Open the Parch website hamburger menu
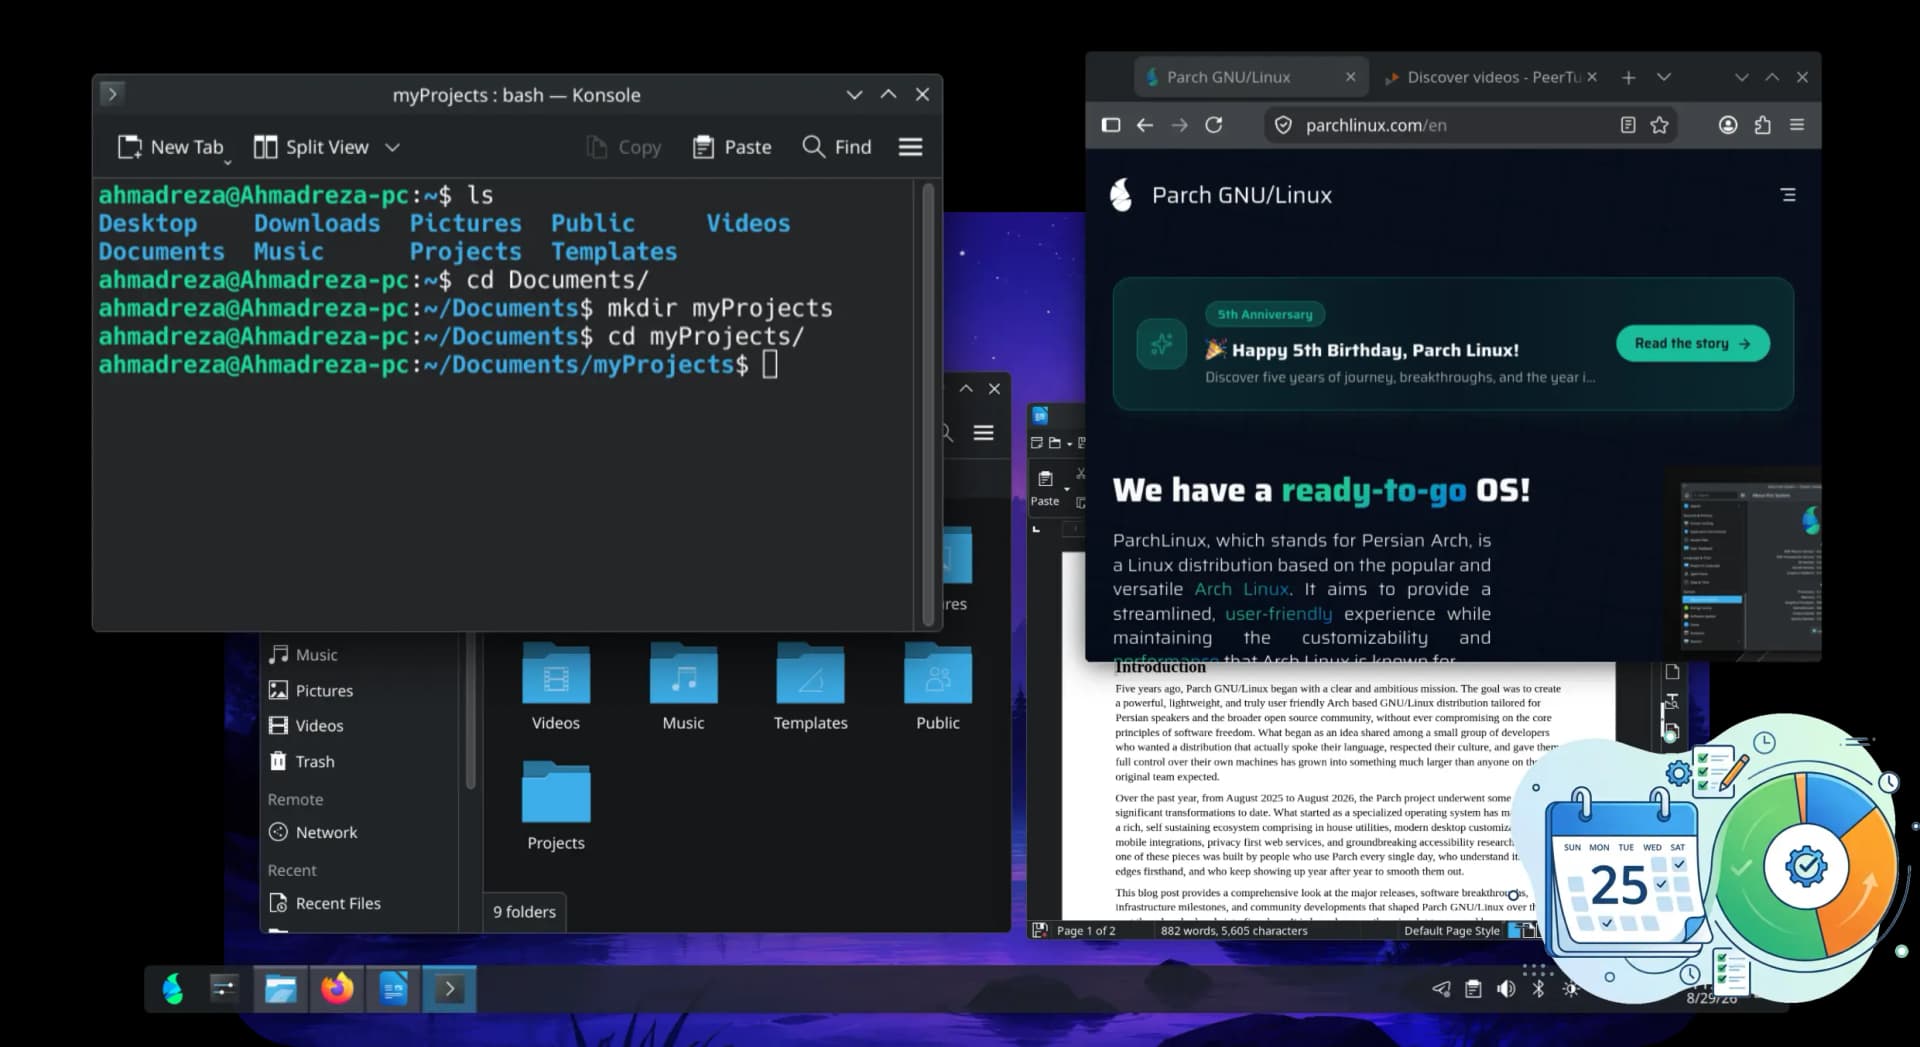The height and width of the screenshot is (1047, 1920). (x=1789, y=195)
